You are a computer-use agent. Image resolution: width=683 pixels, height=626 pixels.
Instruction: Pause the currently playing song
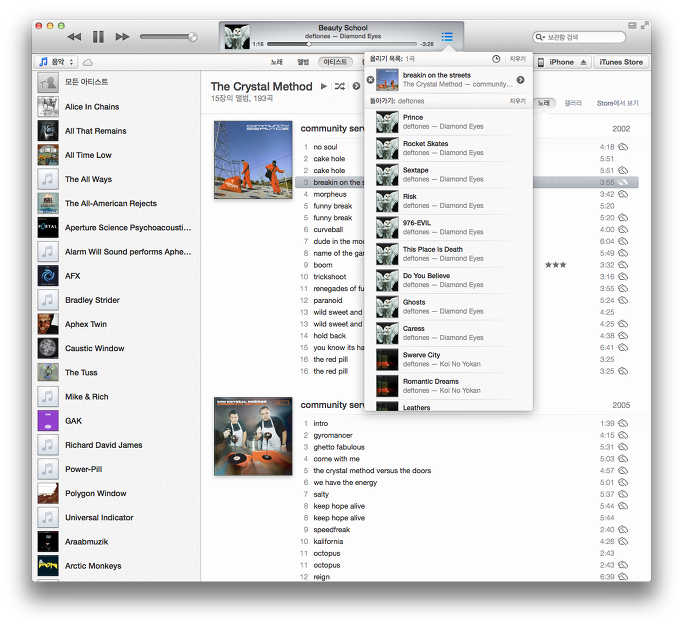pos(98,37)
